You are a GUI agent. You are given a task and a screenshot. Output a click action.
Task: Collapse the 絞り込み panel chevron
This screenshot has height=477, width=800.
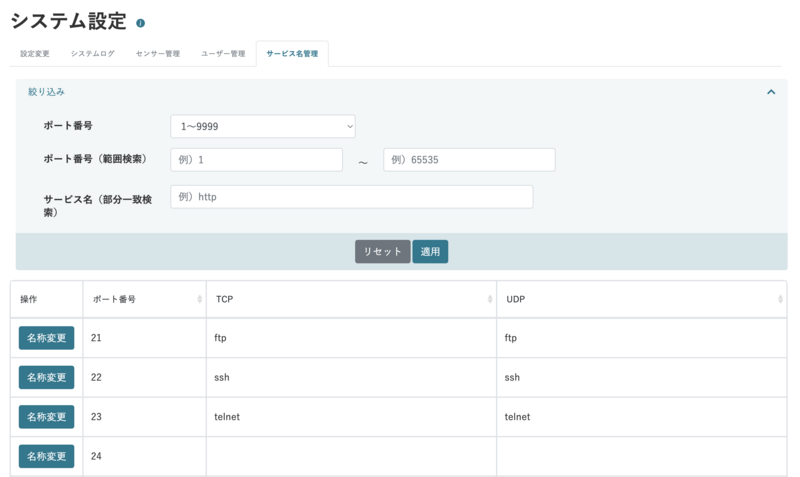tap(771, 92)
